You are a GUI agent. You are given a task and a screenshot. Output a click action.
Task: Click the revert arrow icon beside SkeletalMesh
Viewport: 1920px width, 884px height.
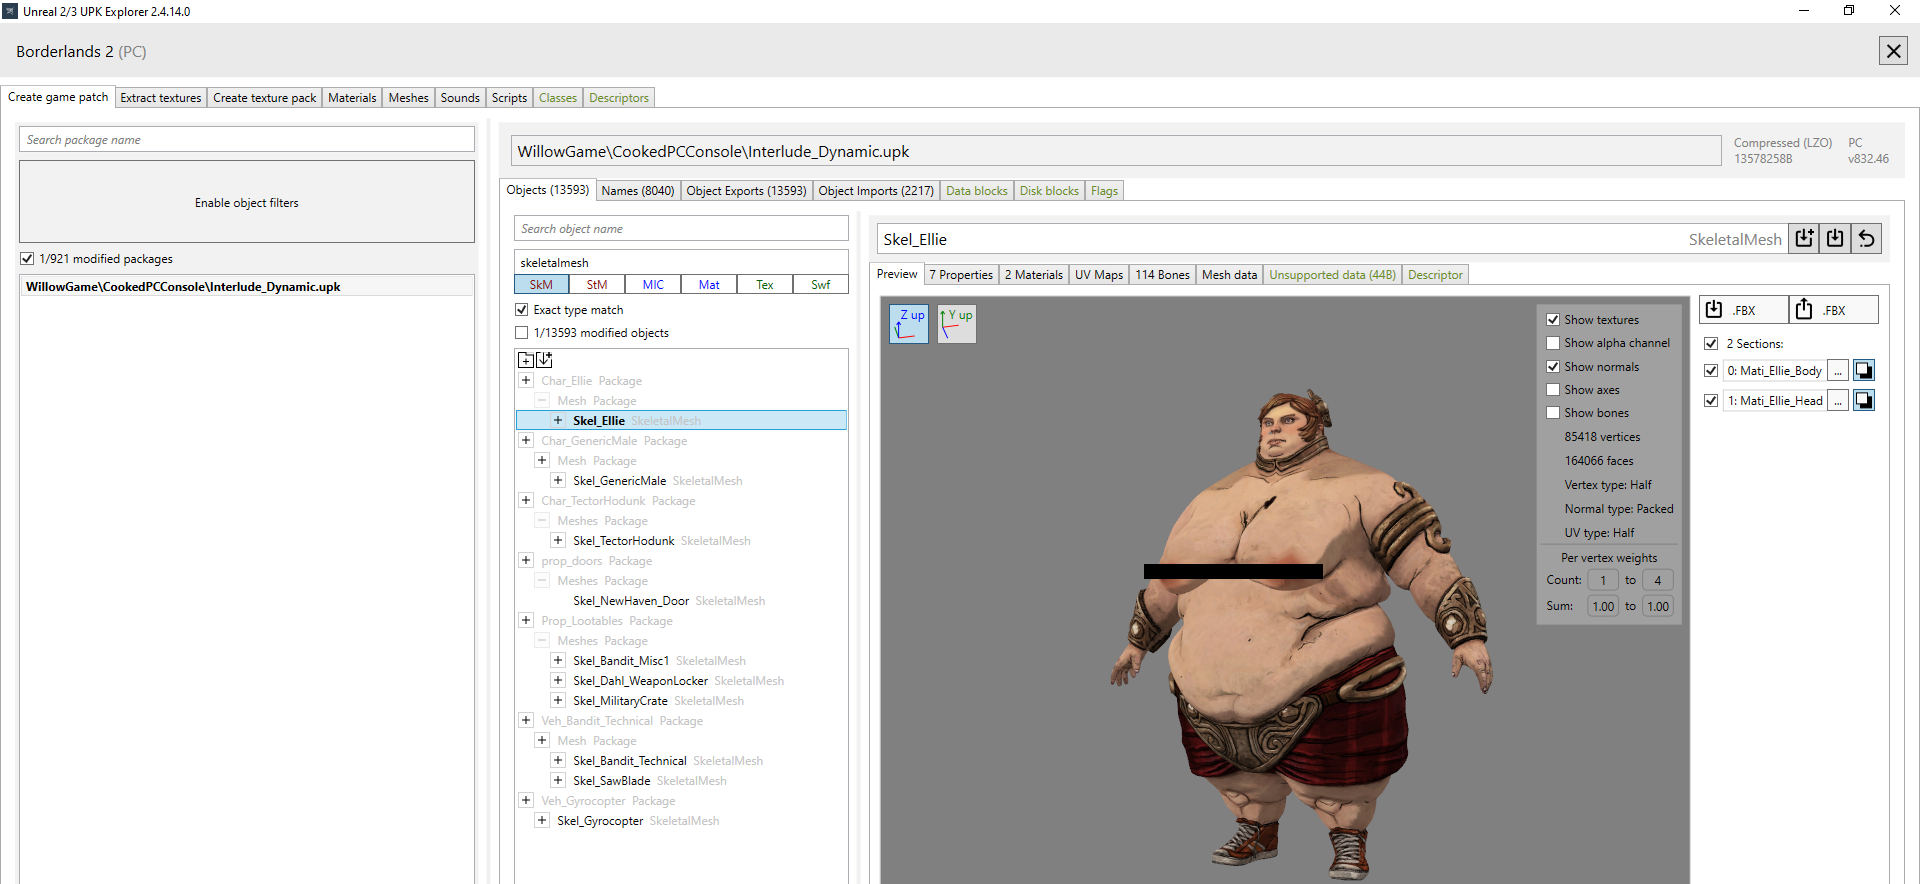tap(1866, 239)
